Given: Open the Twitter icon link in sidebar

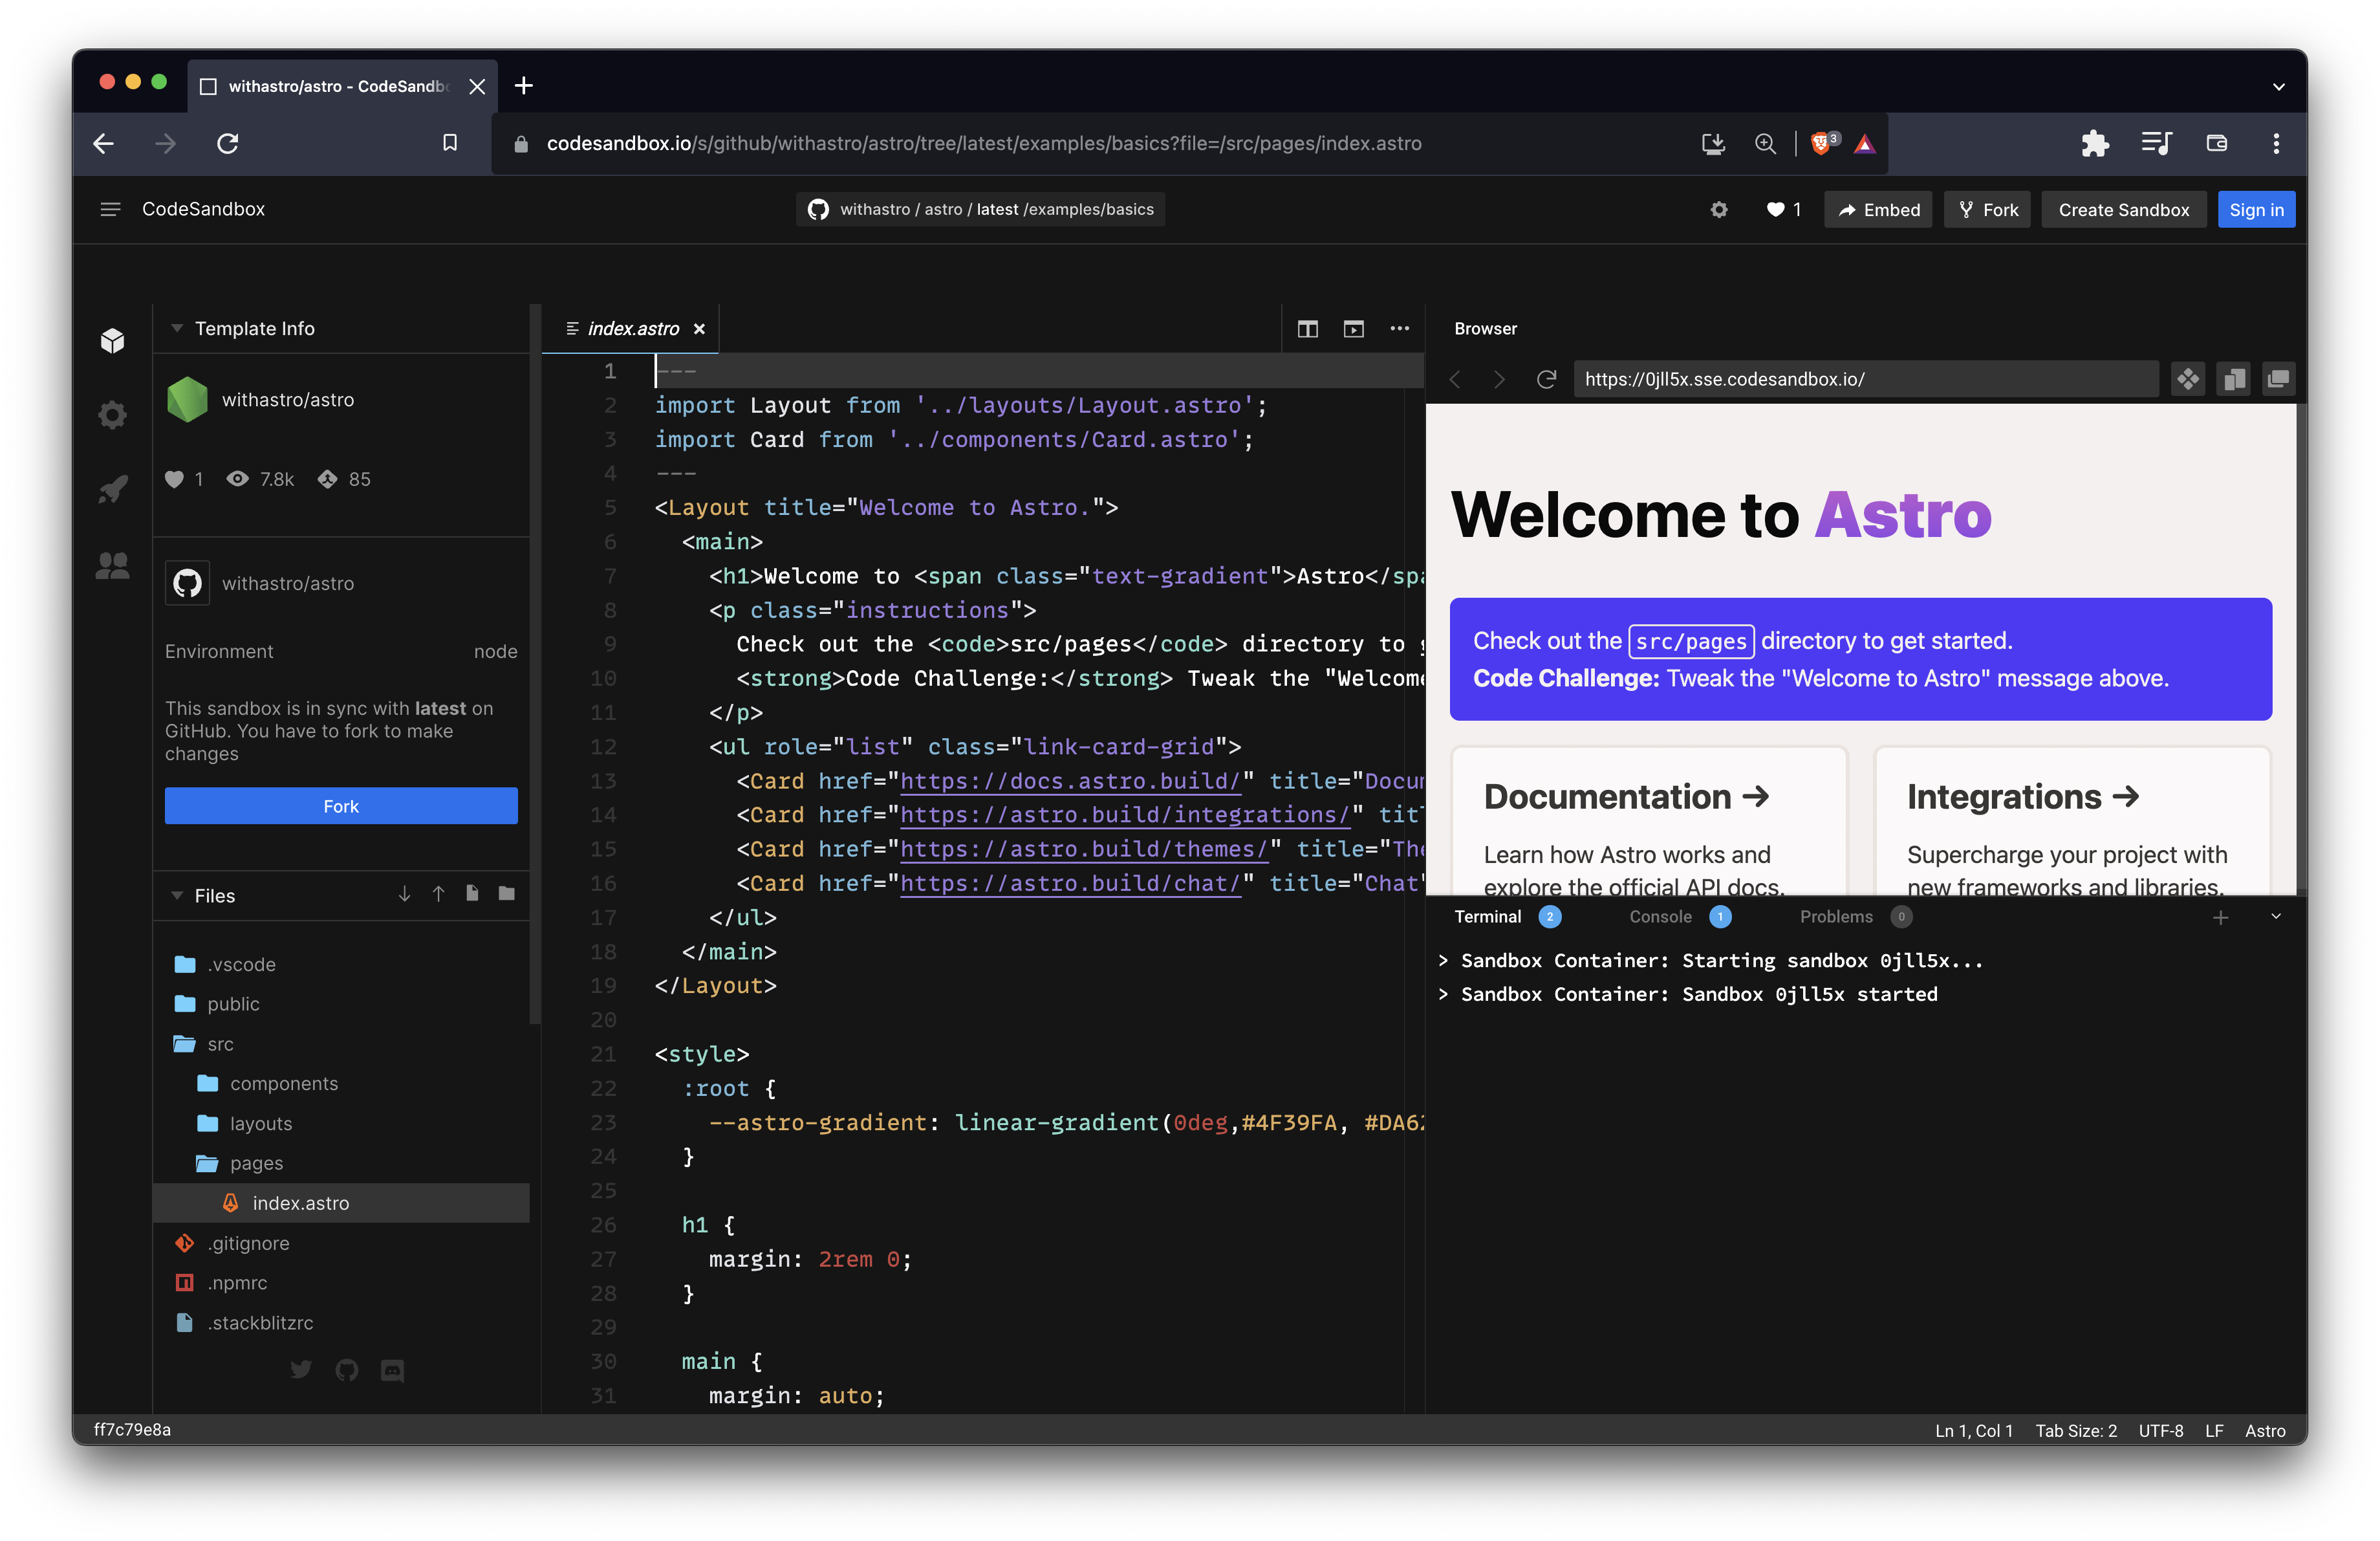Looking at the screenshot, I should (301, 1369).
